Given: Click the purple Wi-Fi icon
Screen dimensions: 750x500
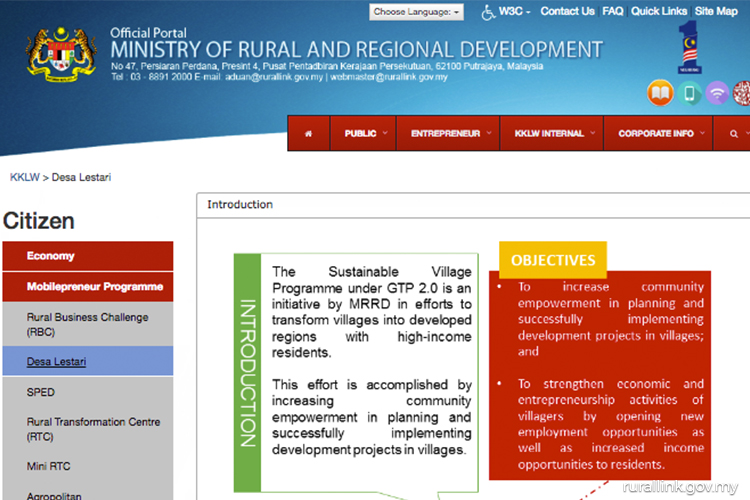Looking at the screenshot, I should tap(717, 93).
